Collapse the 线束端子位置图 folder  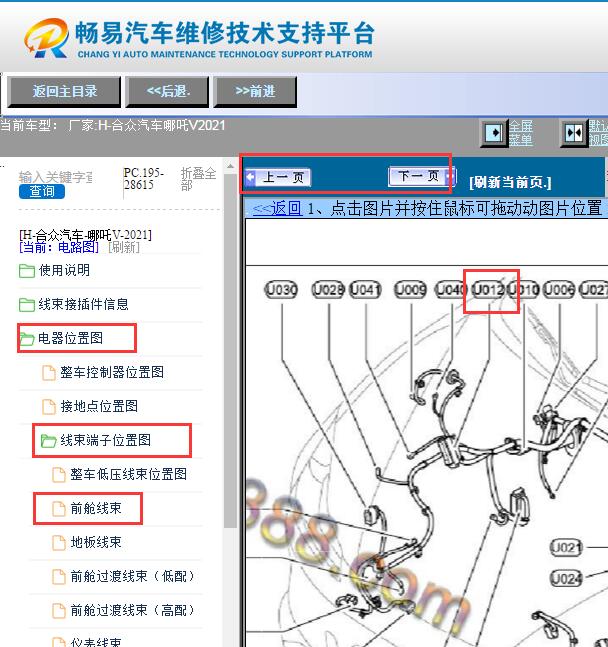(106, 440)
